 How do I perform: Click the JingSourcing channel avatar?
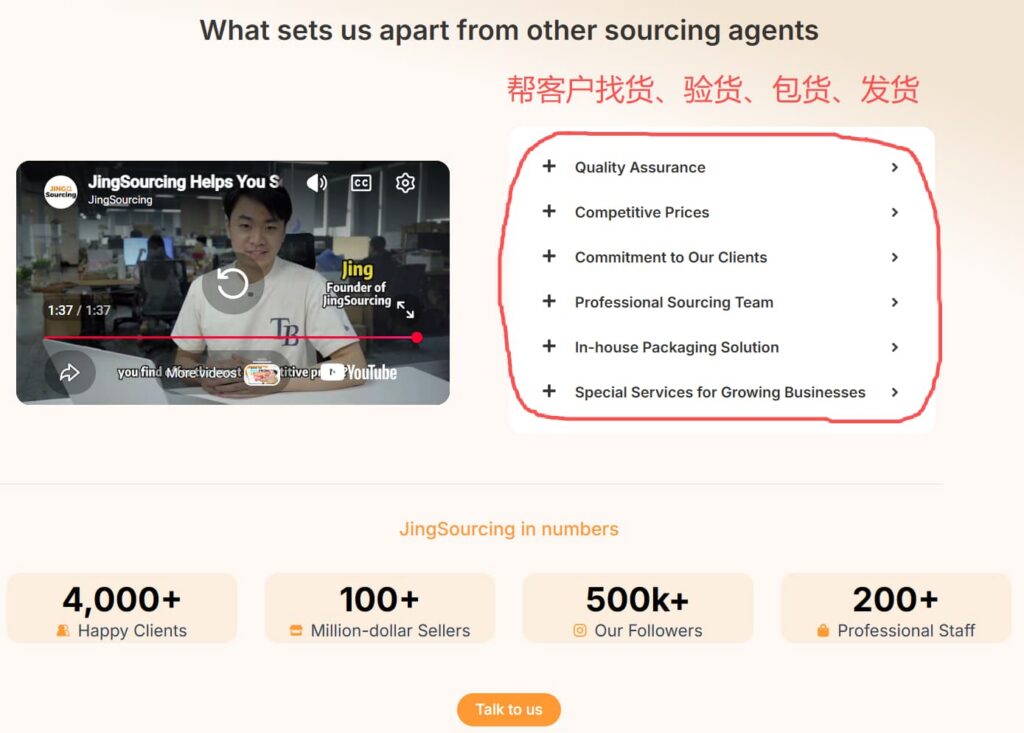coord(61,192)
